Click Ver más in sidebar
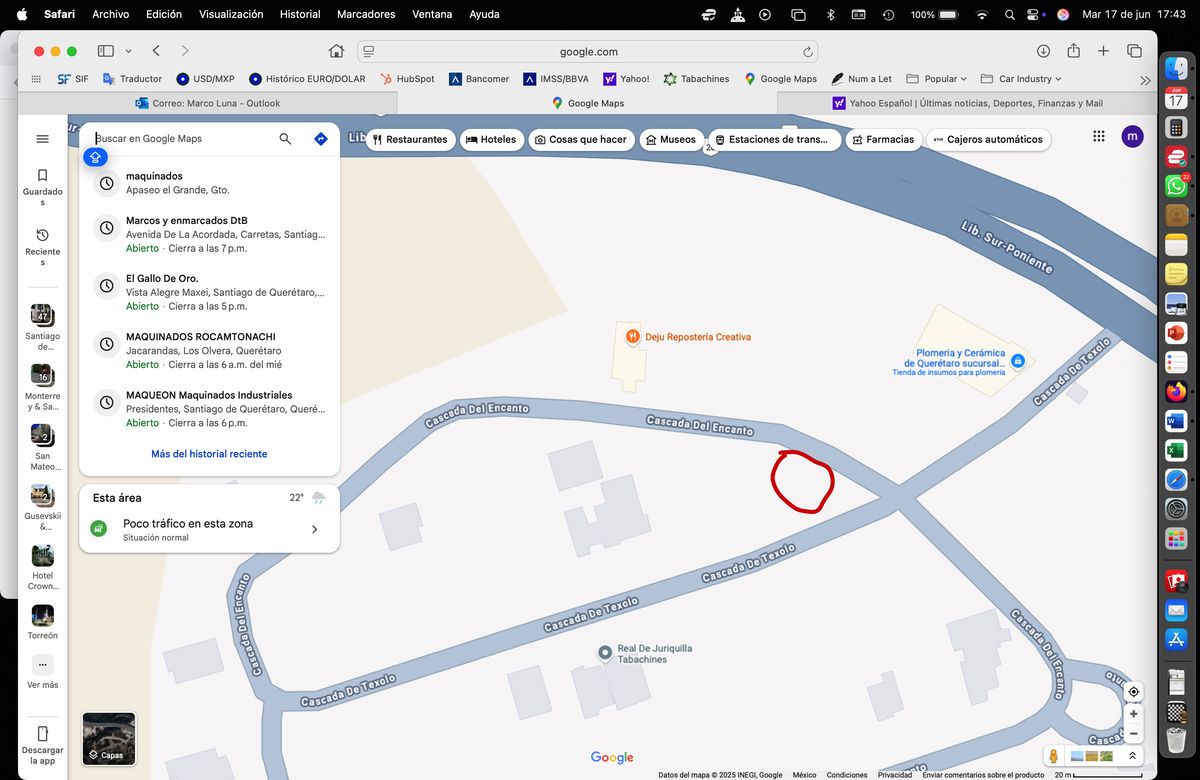Image resolution: width=1200 pixels, height=780 pixels. (42, 672)
